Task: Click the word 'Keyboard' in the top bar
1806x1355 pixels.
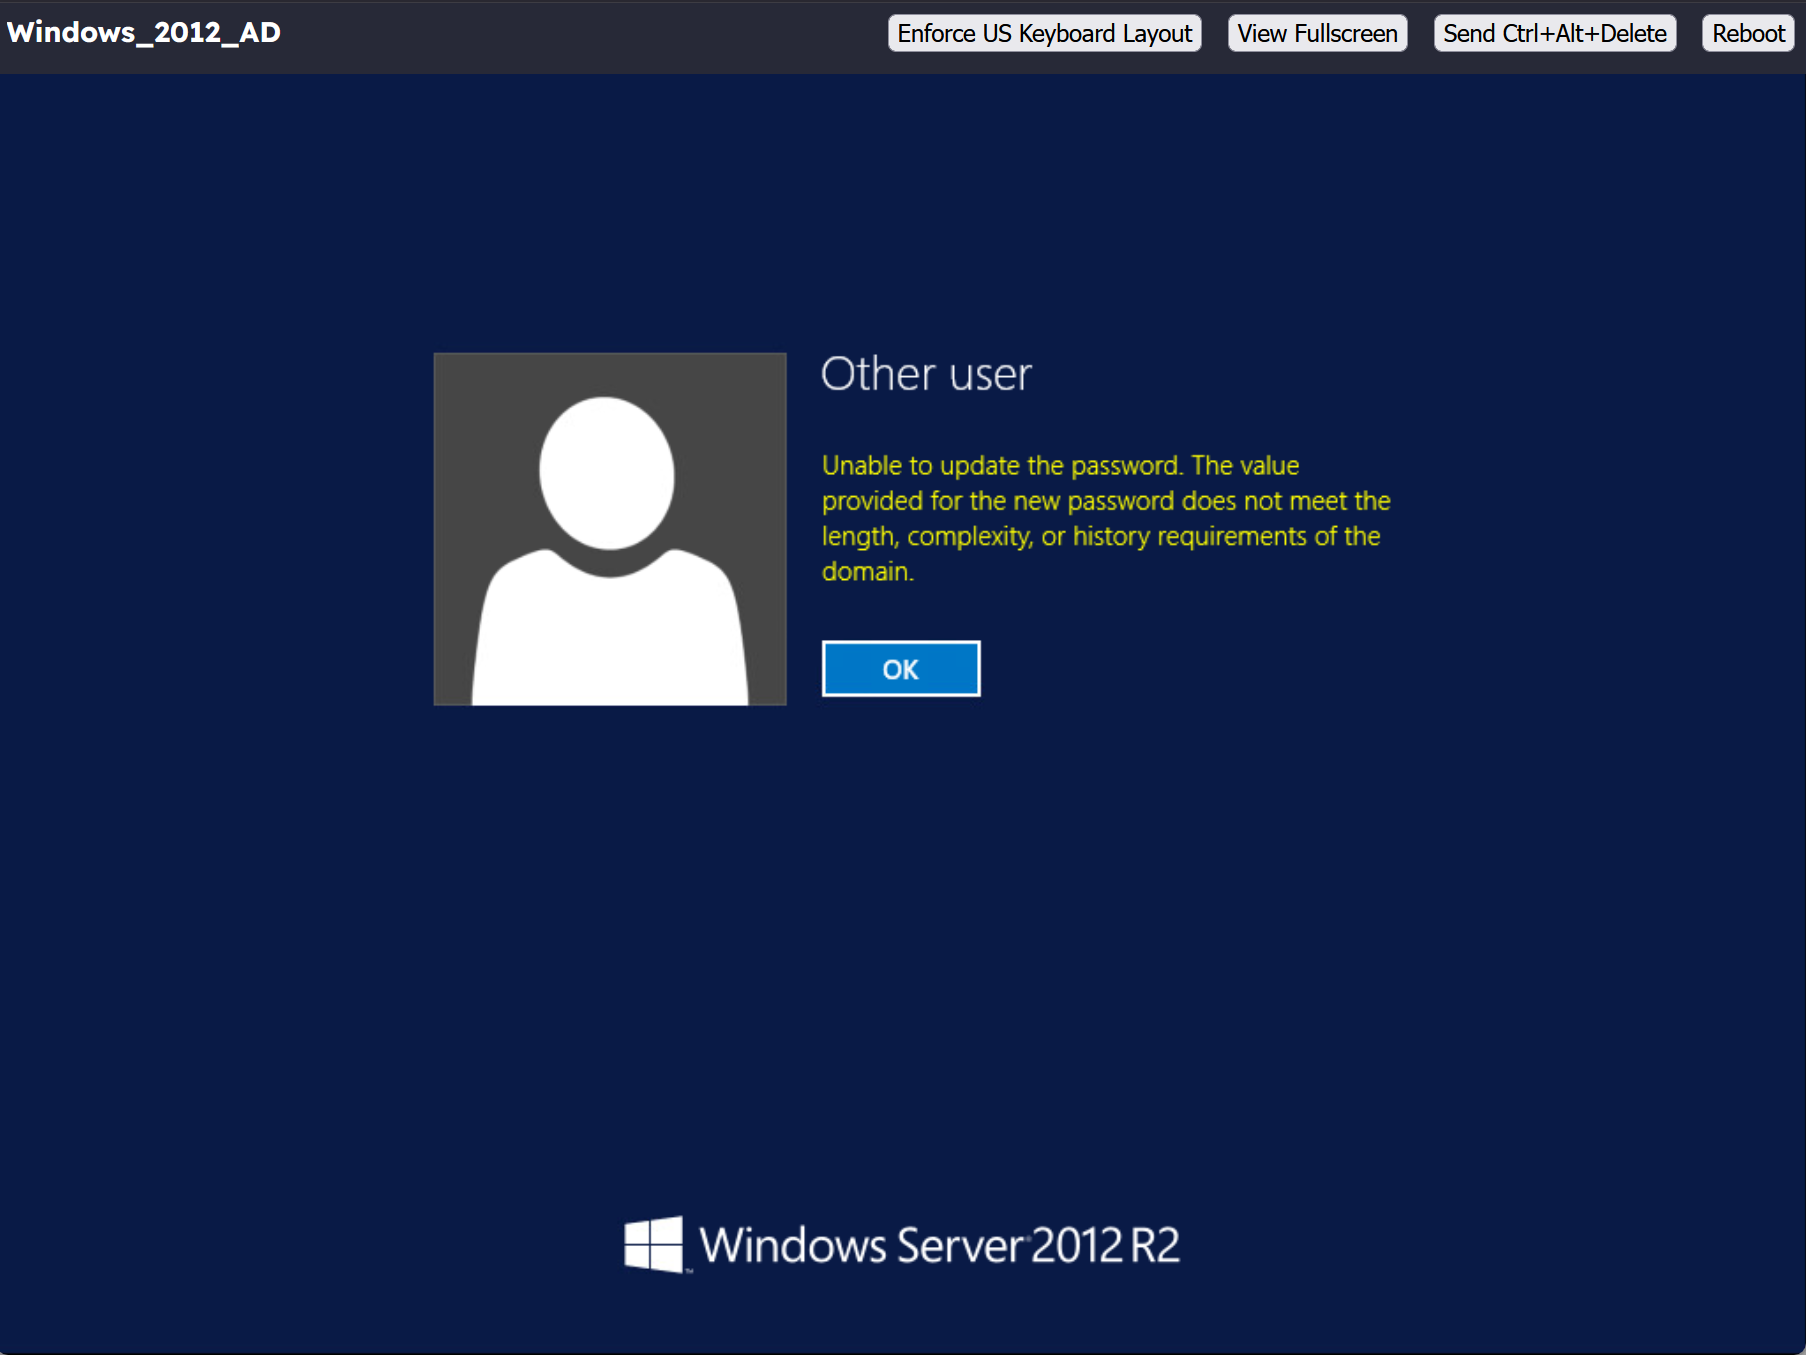Action: (x=1066, y=33)
